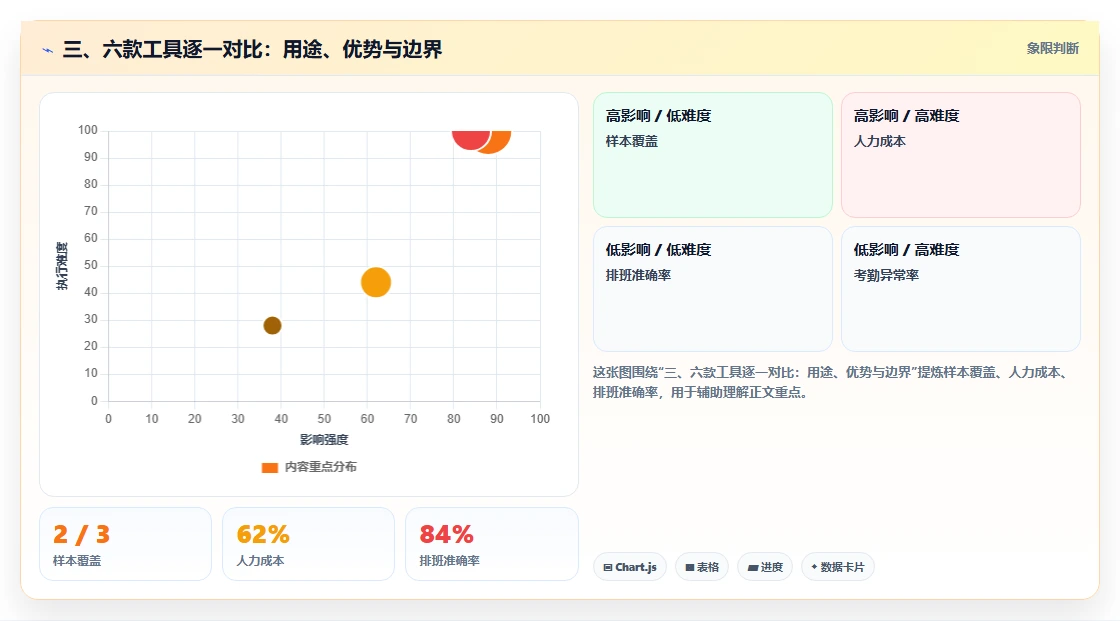Click the orange legend color box
This screenshot has height=621, width=1120.
(x=269, y=467)
